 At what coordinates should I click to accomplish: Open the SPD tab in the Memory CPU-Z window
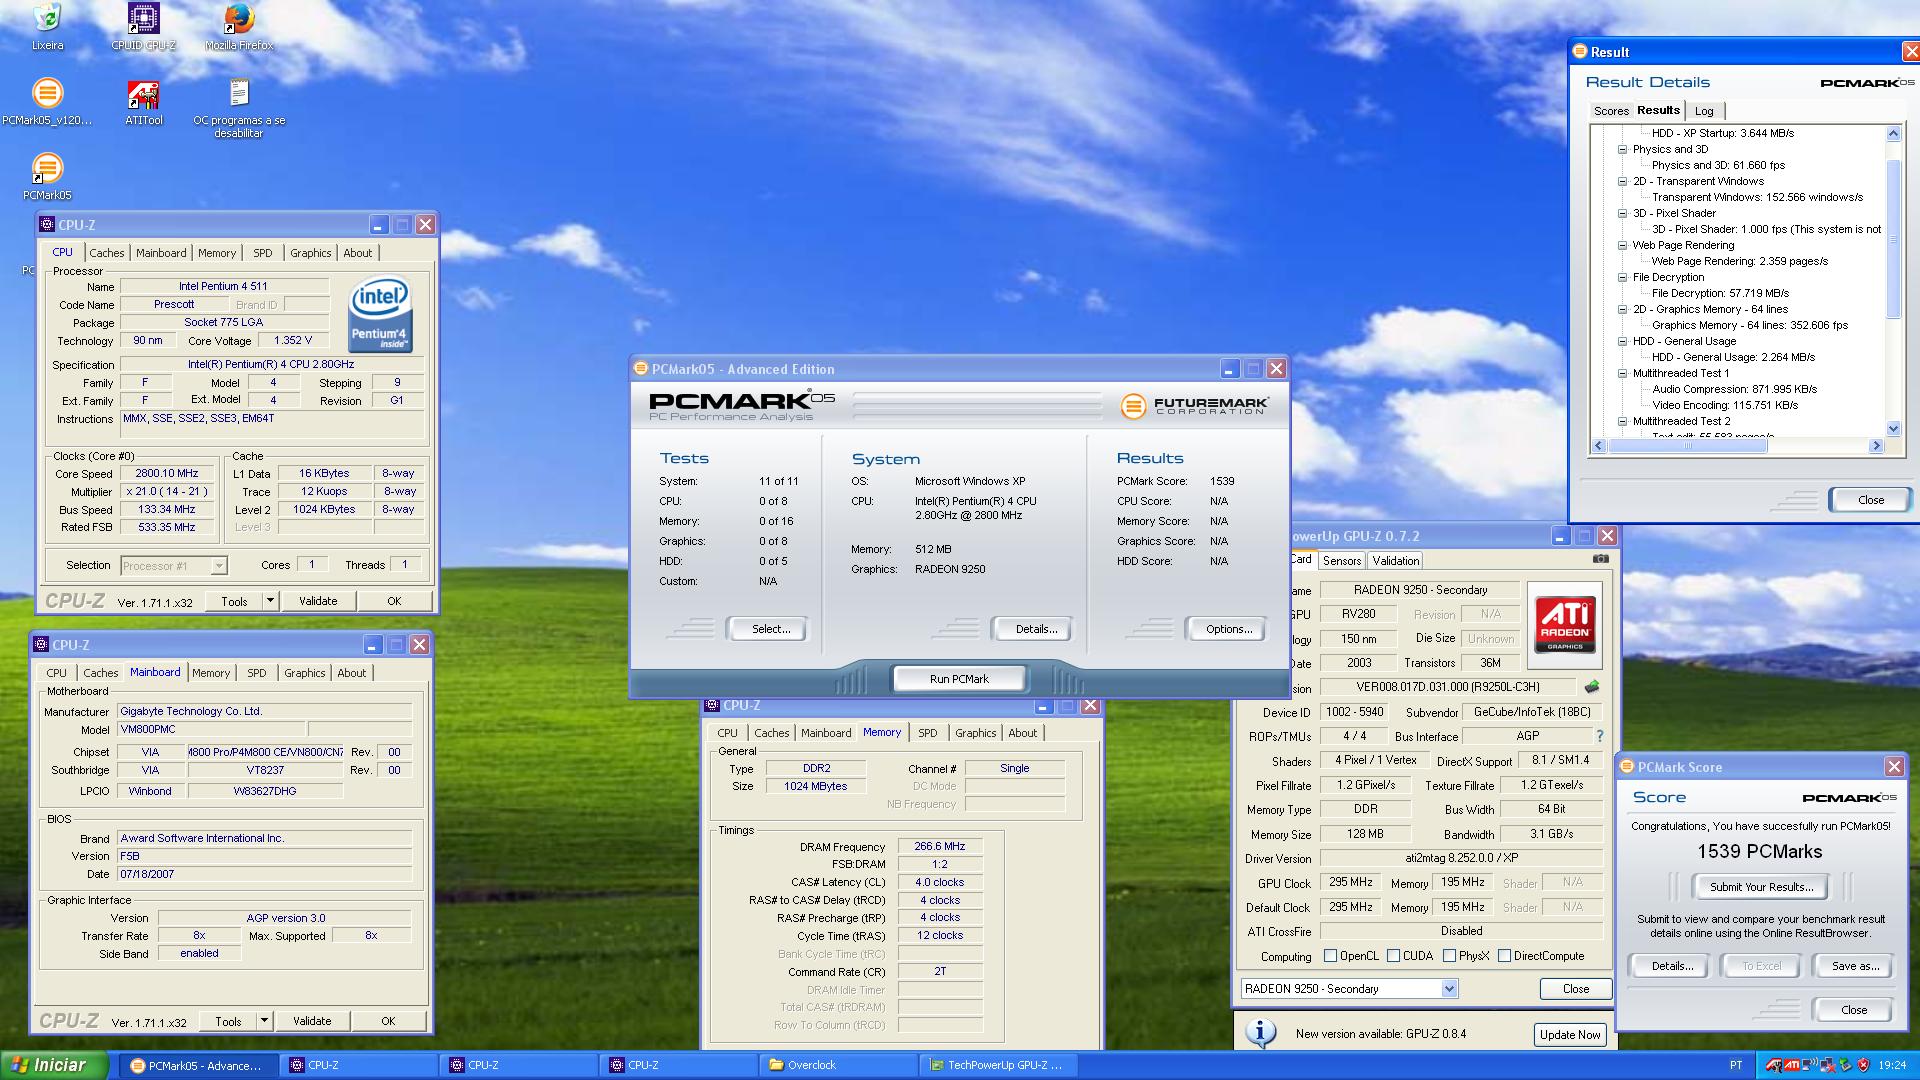click(x=928, y=733)
